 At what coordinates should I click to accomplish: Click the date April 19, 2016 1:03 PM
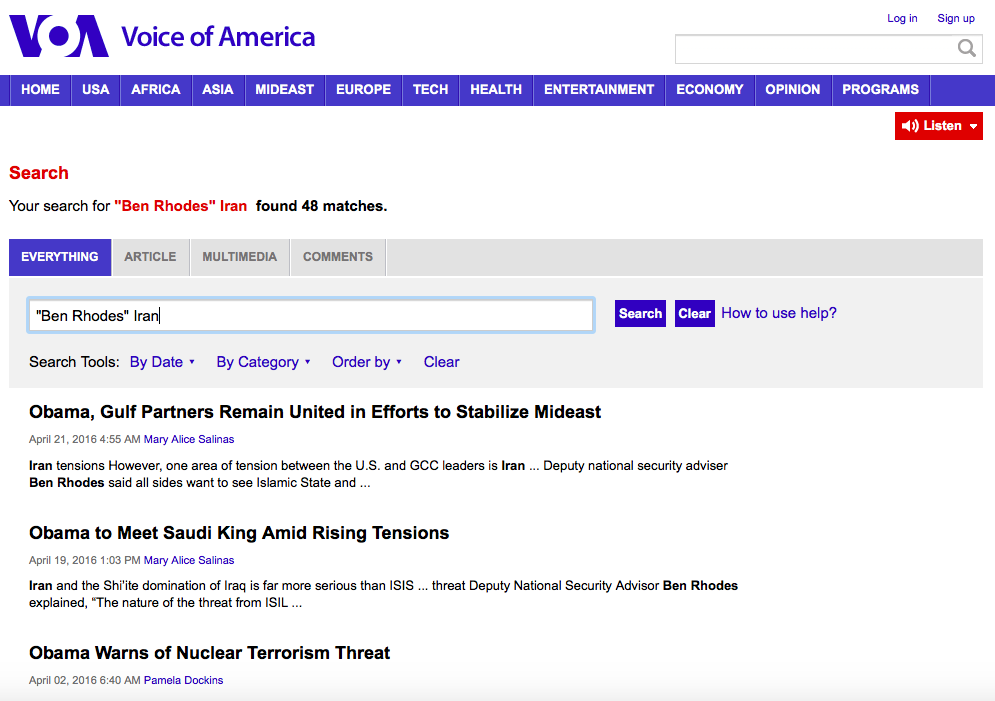pos(84,560)
